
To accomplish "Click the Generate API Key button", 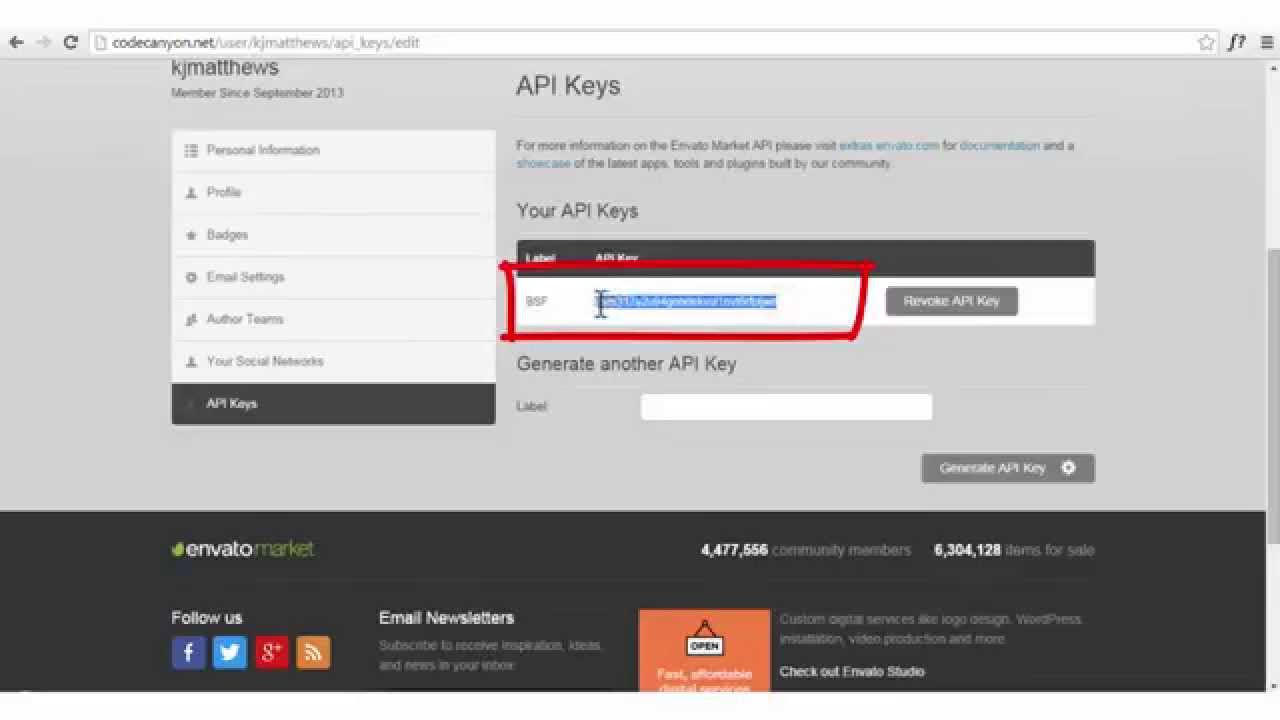I will (x=1008, y=468).
